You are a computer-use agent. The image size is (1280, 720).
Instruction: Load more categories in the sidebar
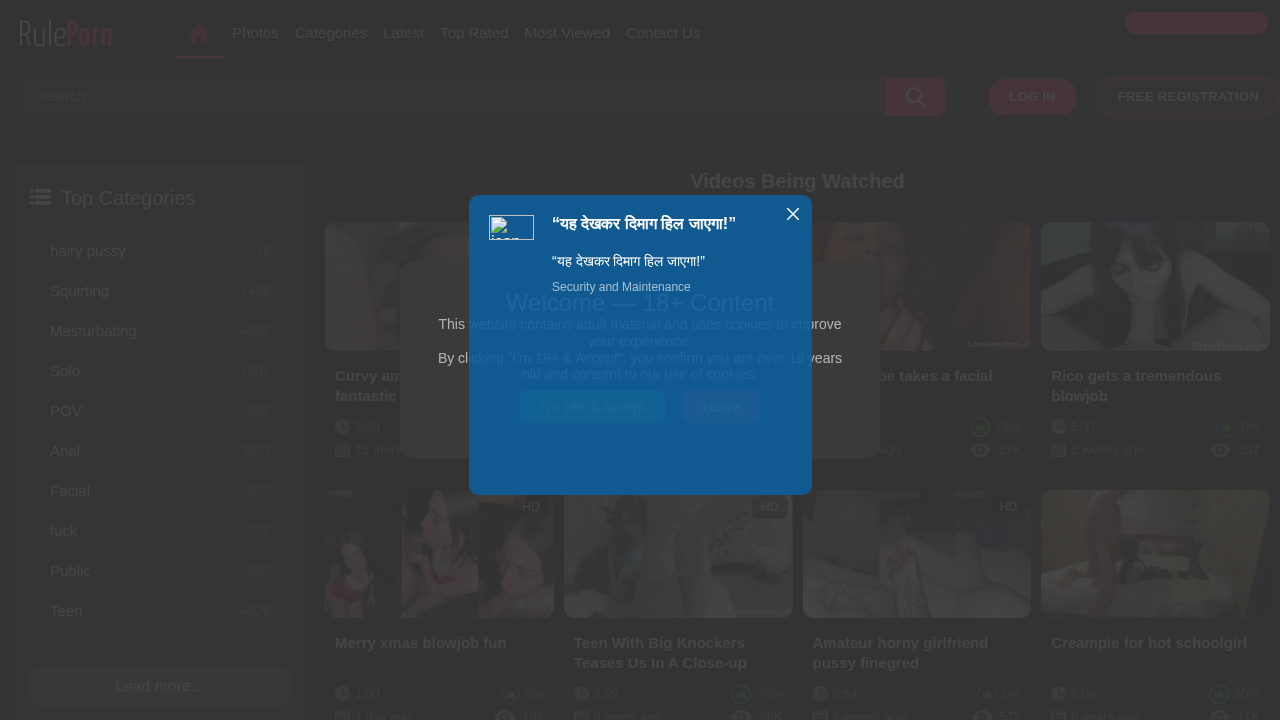pos(160,686)
